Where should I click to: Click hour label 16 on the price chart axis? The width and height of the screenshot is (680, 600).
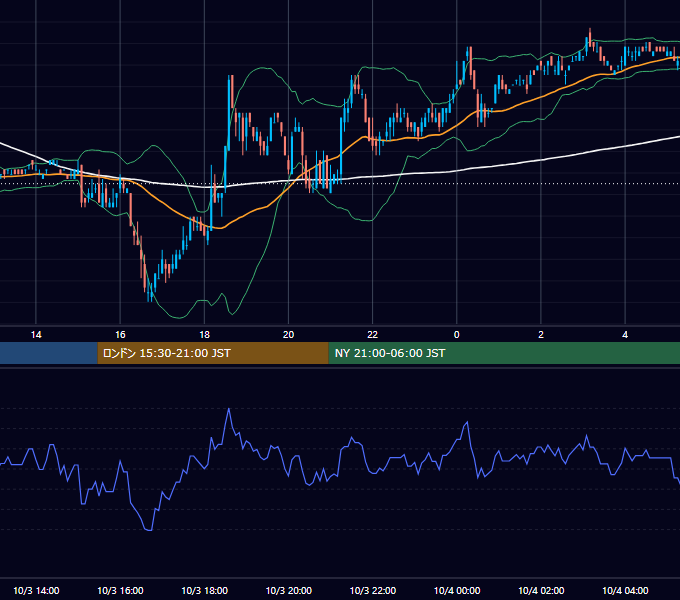point(120,335)
